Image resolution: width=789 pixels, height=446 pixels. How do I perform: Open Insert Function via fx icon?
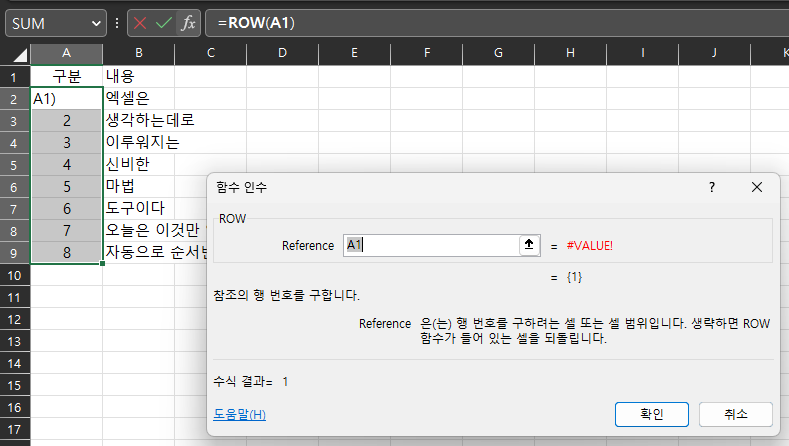(x=188, y=23)
